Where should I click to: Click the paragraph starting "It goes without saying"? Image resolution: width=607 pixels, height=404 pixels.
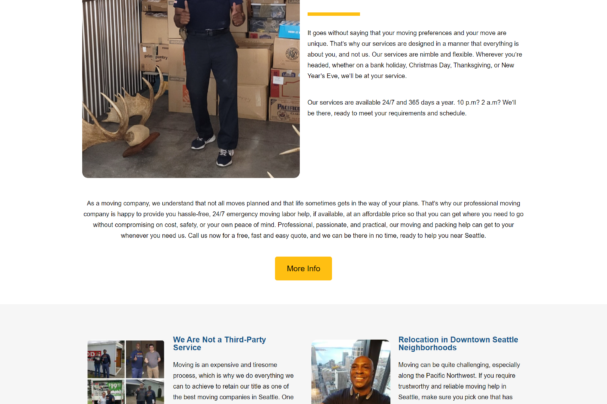415,54
